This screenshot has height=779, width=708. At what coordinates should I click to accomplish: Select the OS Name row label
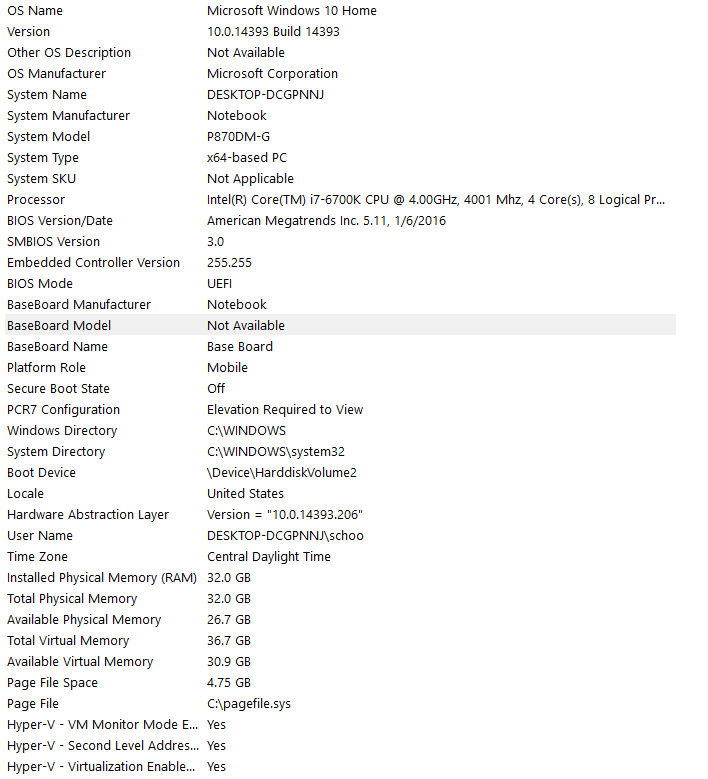(35, 10)
